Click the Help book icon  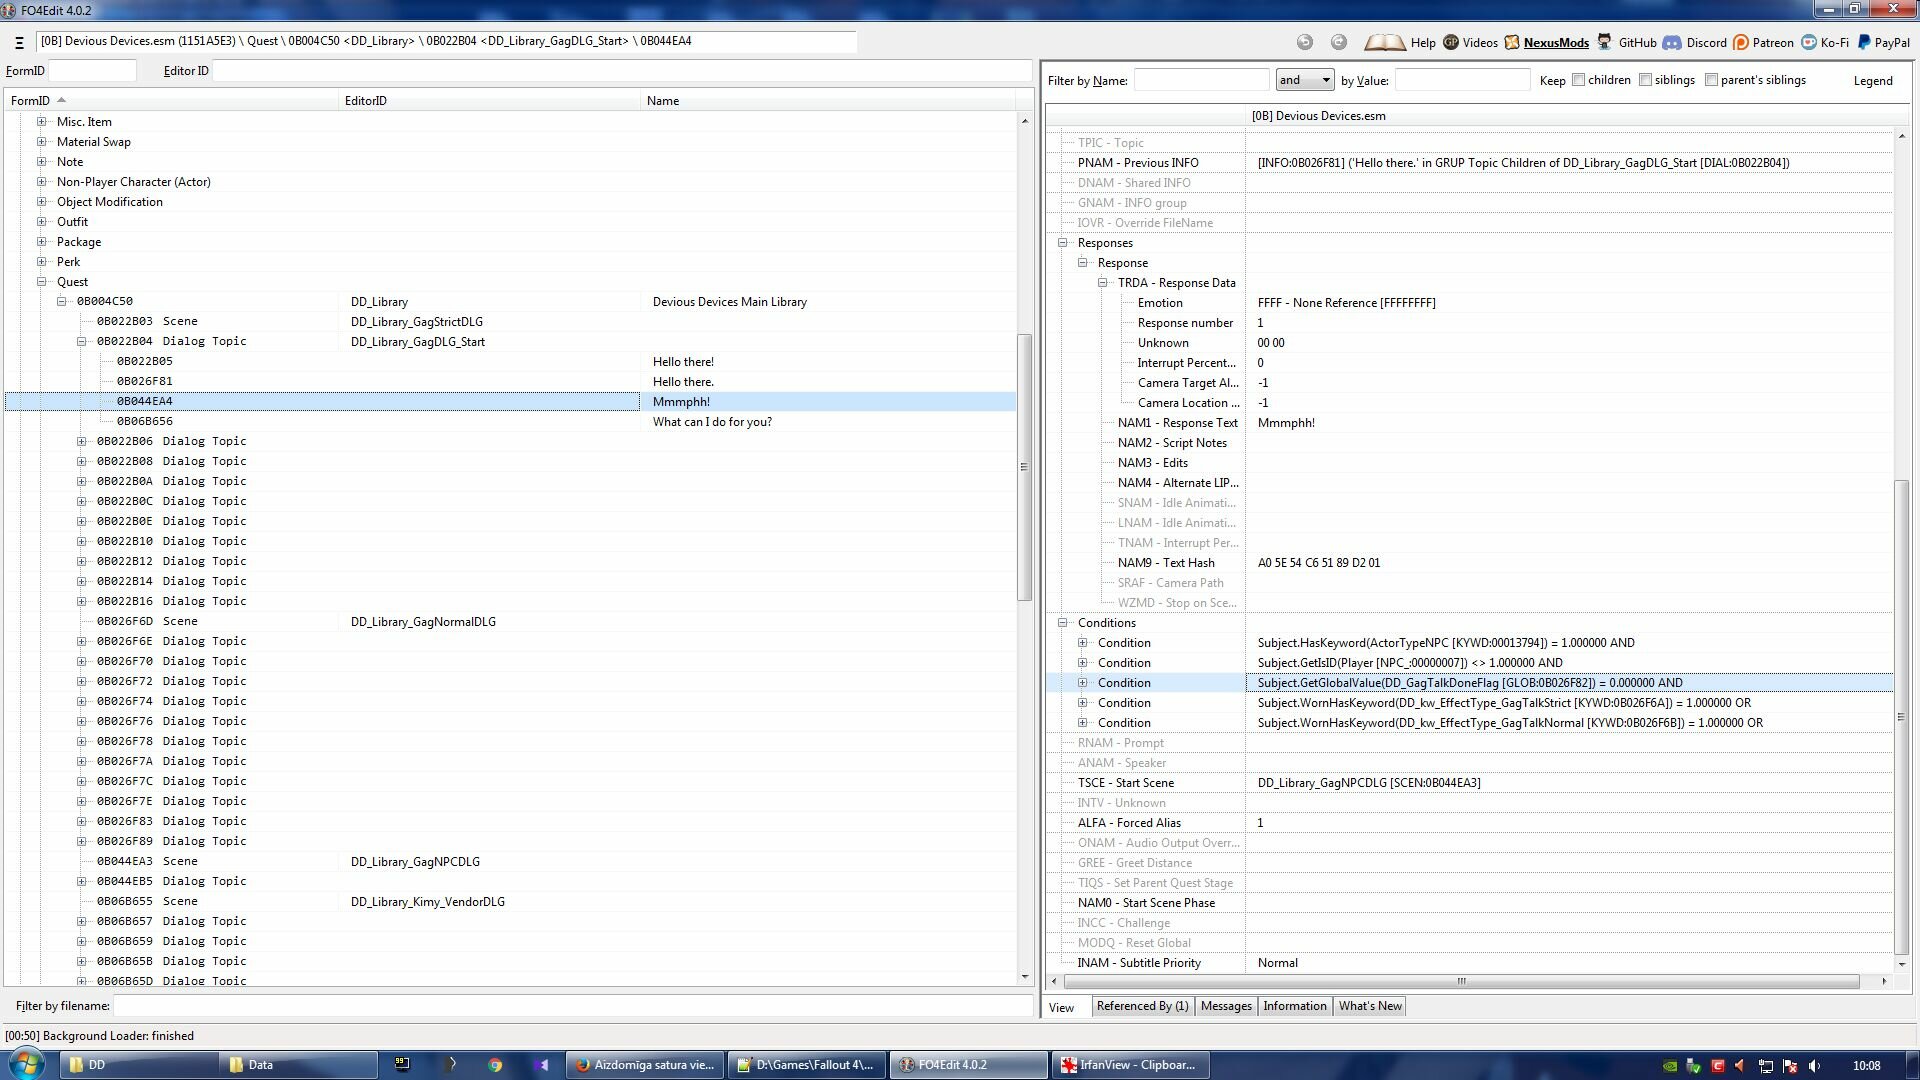pyautogui.click(x=1385, y=42)
